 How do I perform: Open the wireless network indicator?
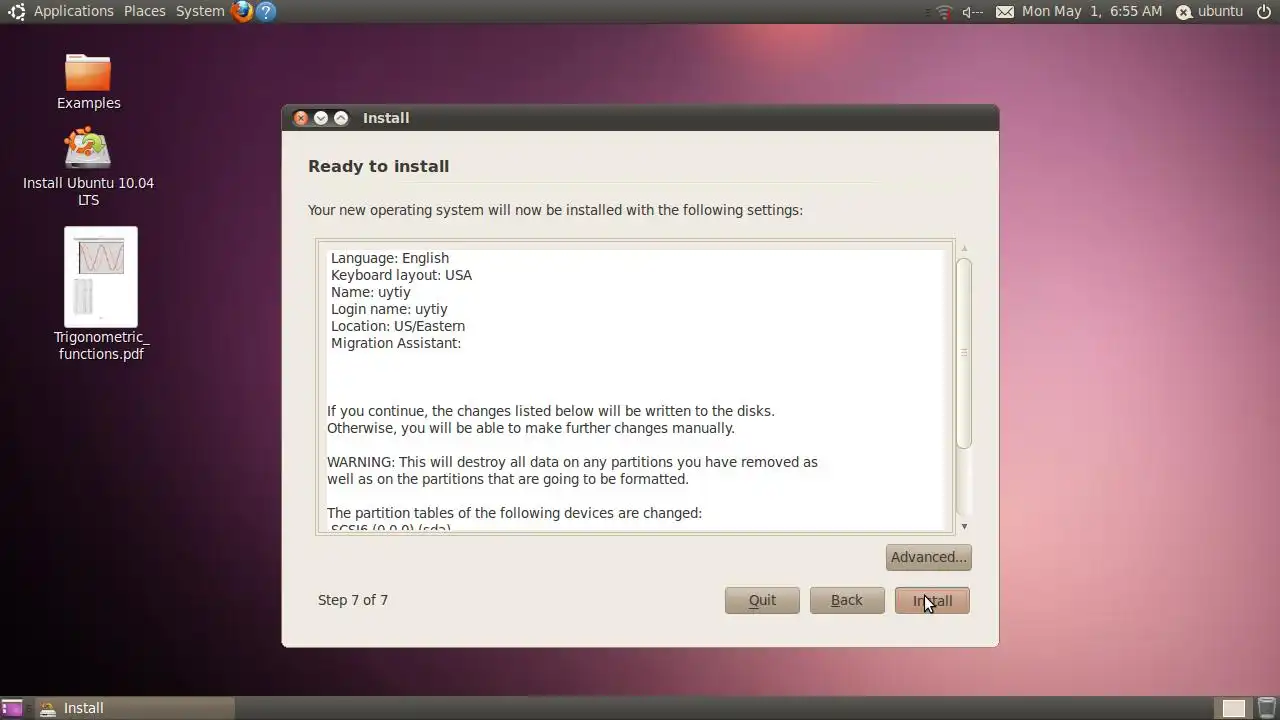coord(944,12)
